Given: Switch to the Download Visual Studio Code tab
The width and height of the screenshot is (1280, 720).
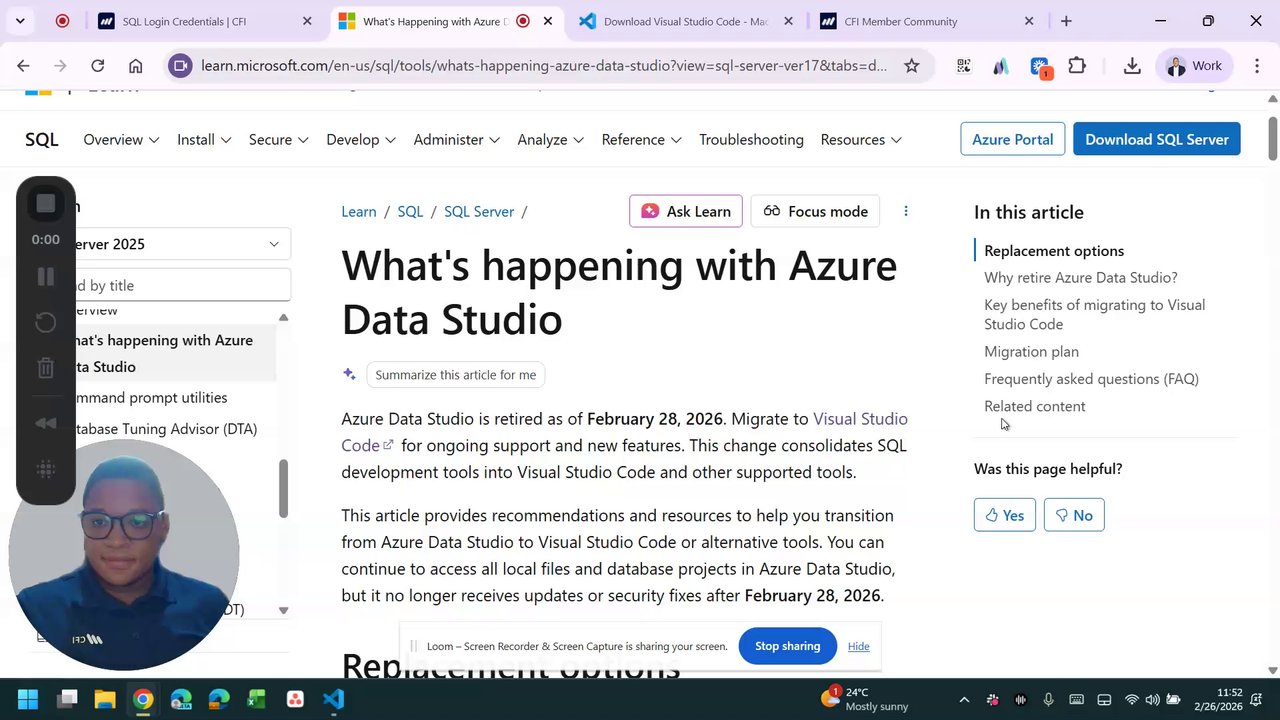Looking at the screenshot, I should pyautogui.click(x=685, y=21).
